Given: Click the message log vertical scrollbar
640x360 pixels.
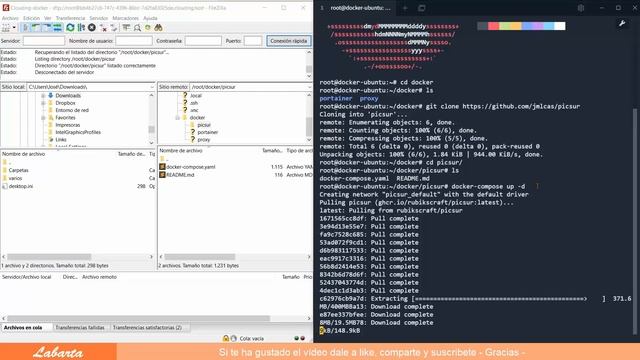Looking at the screenshot, I should click(x=309, y=64).
